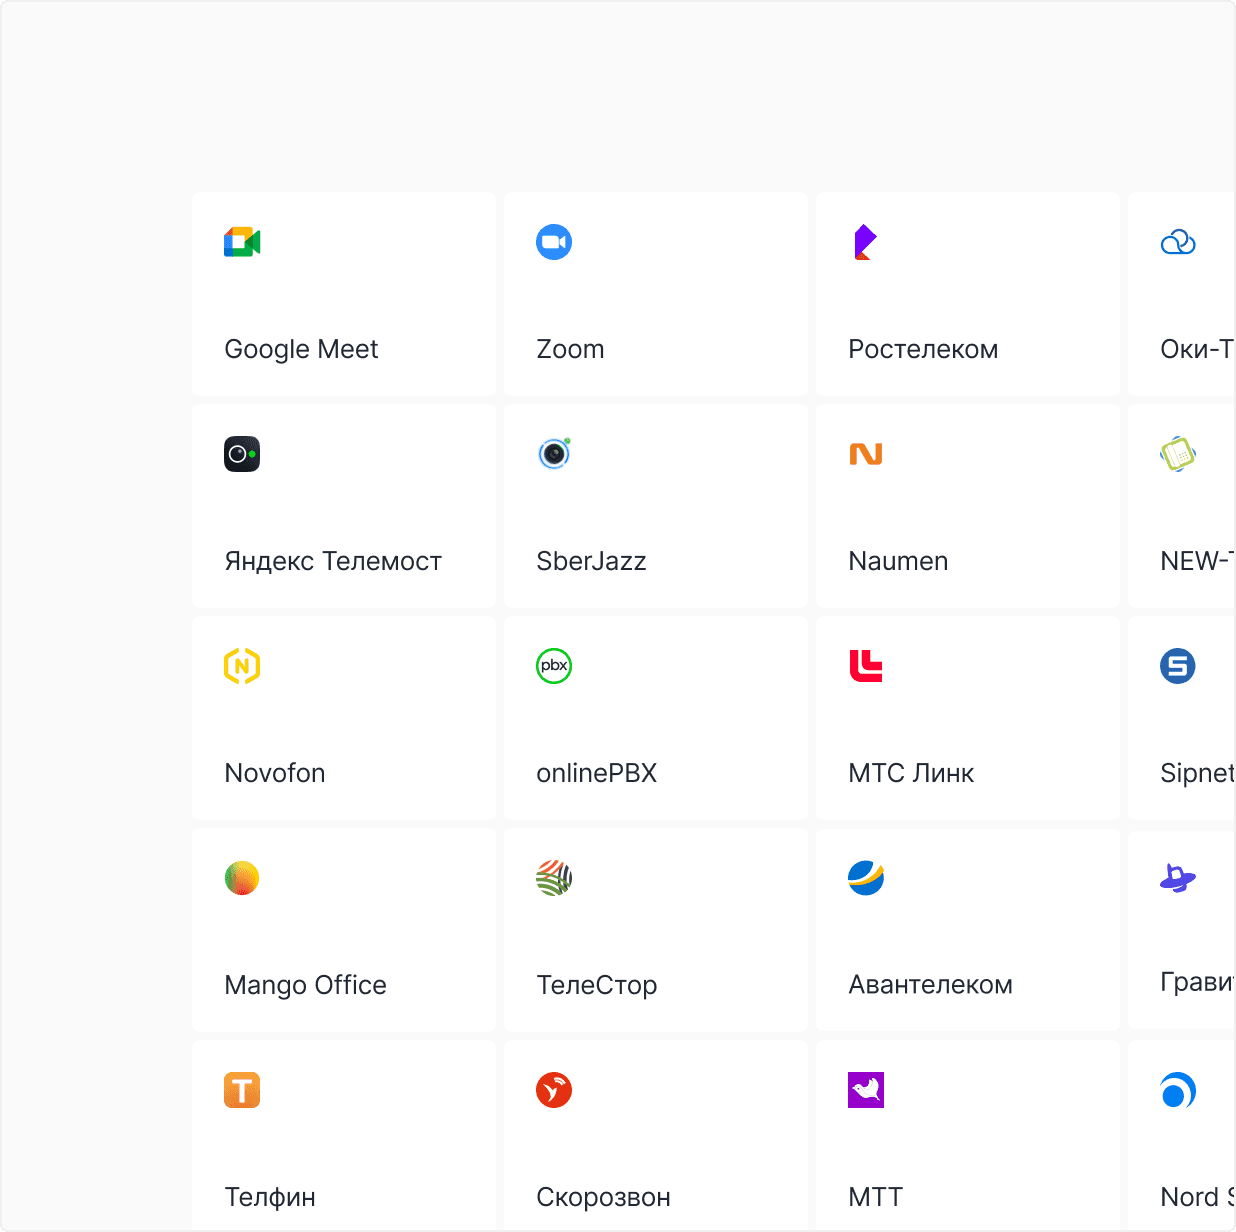Select the ТелеСтор label

tap(597, 985)
